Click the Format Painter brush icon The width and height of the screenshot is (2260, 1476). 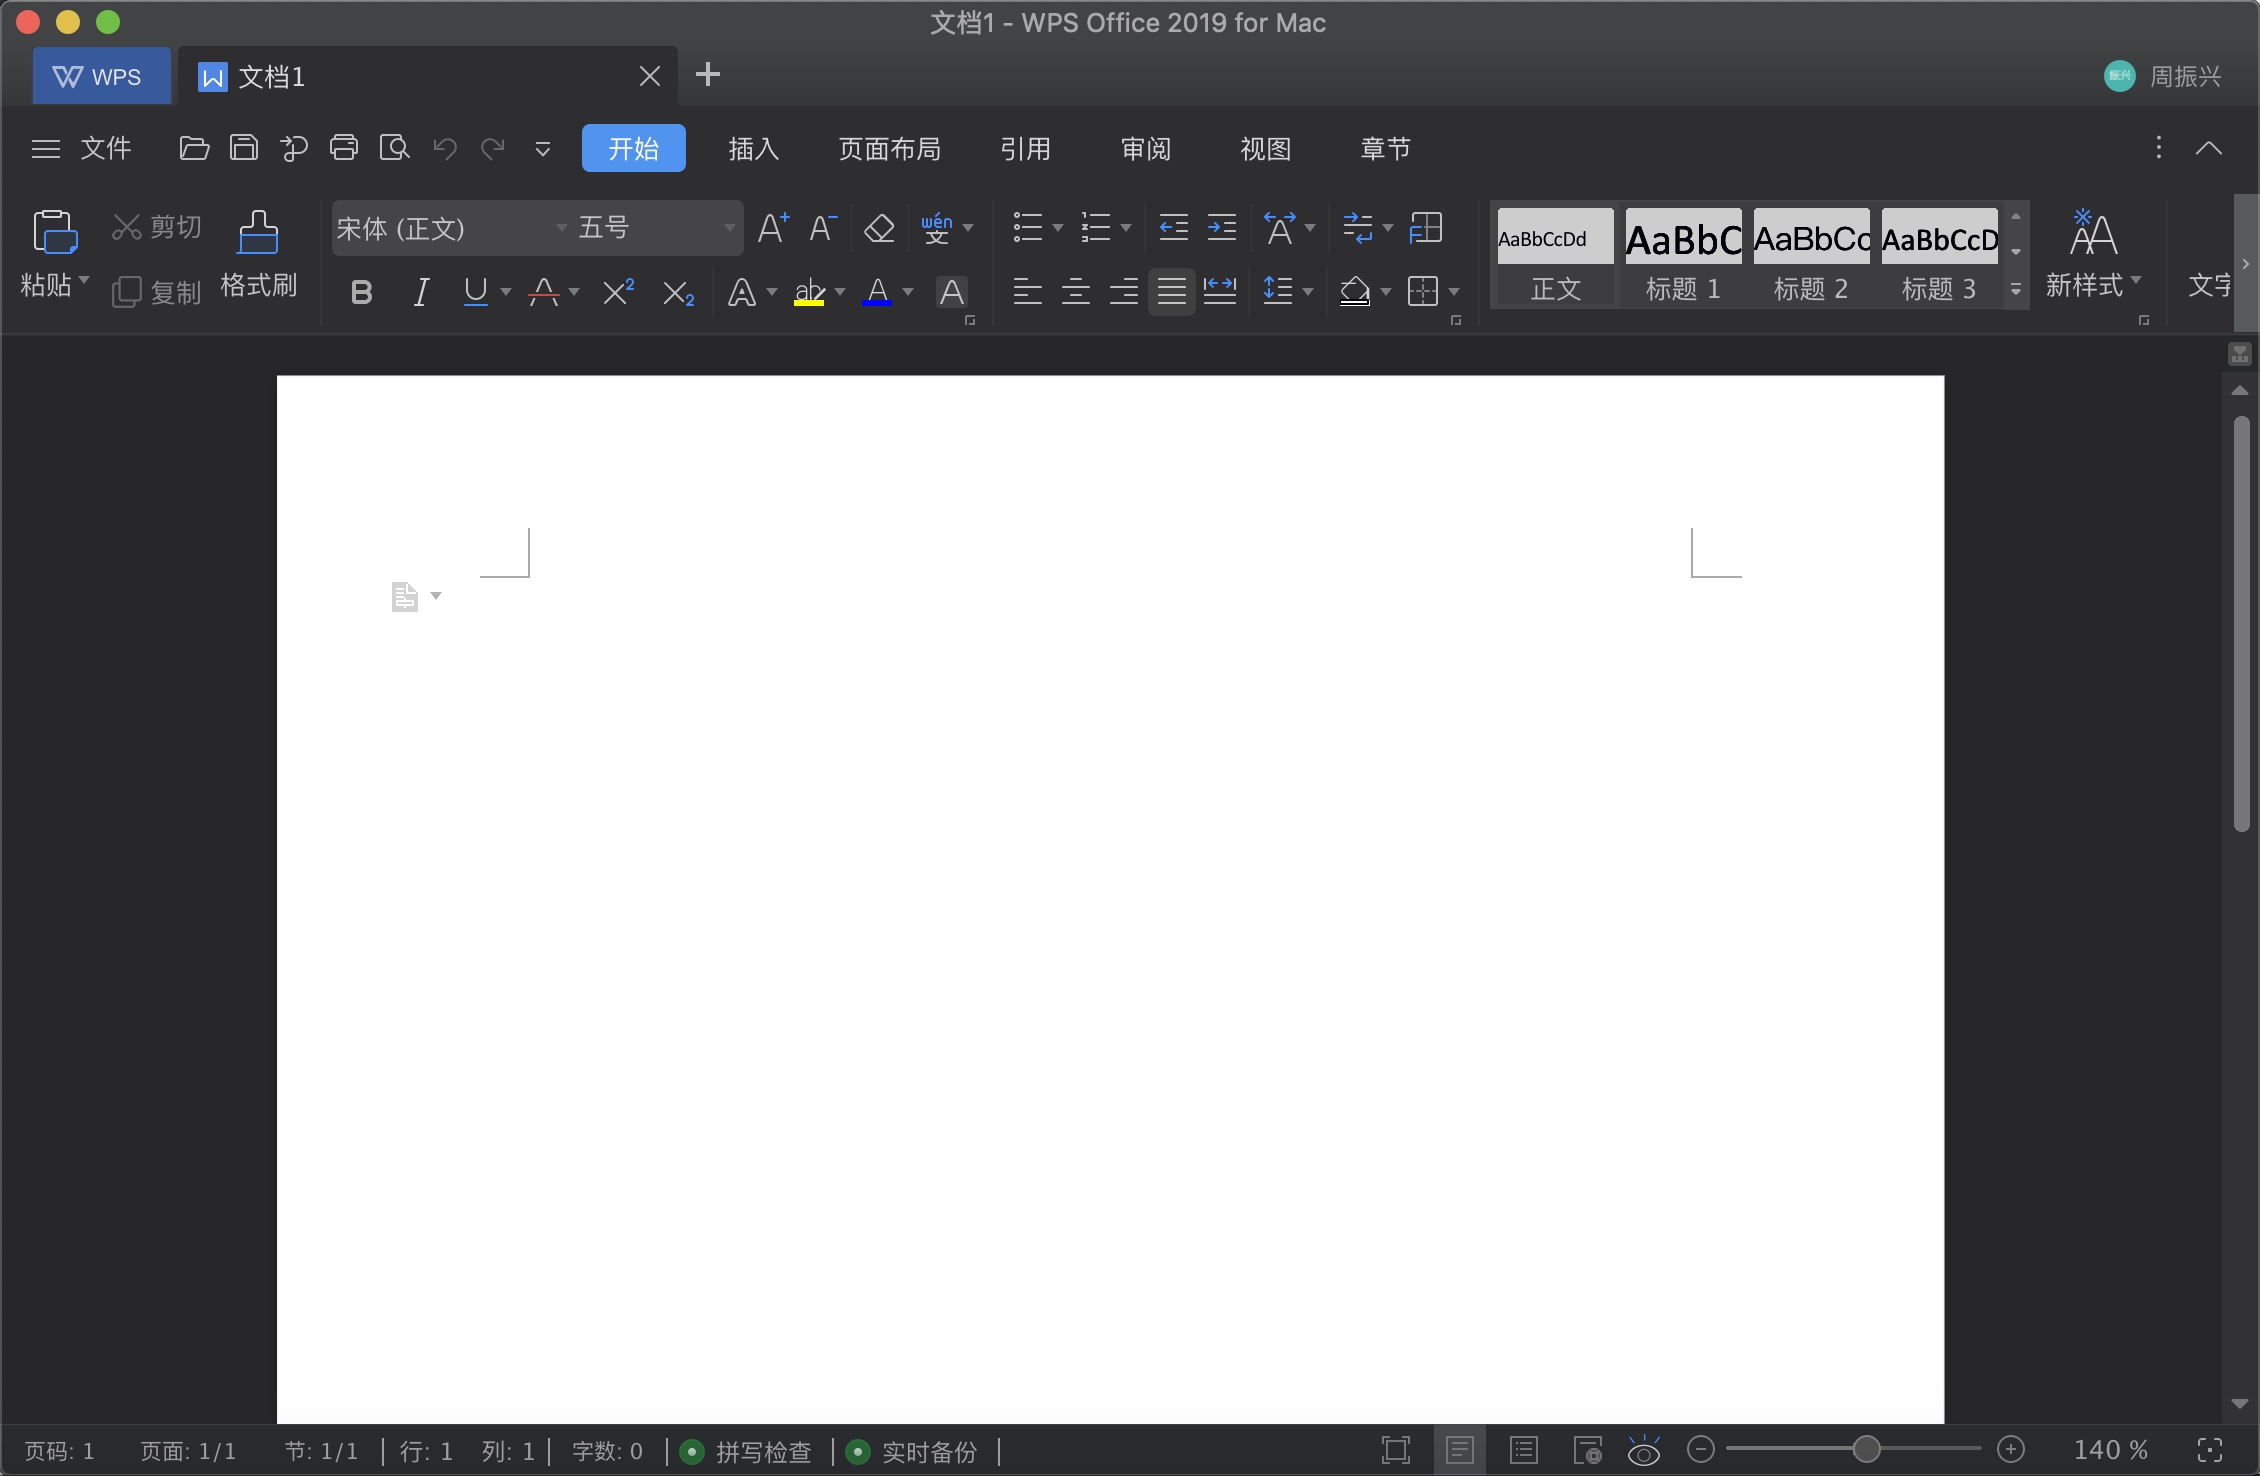(258, 233)
